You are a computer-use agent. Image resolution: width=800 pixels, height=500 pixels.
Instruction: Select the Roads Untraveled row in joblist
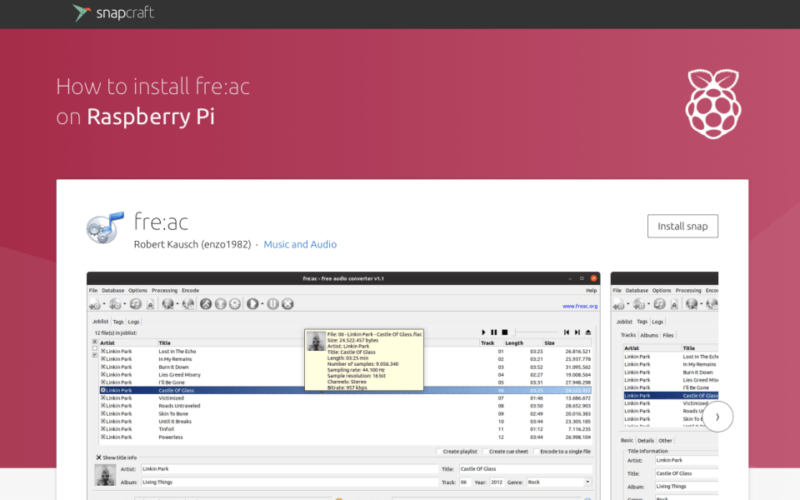345,406
